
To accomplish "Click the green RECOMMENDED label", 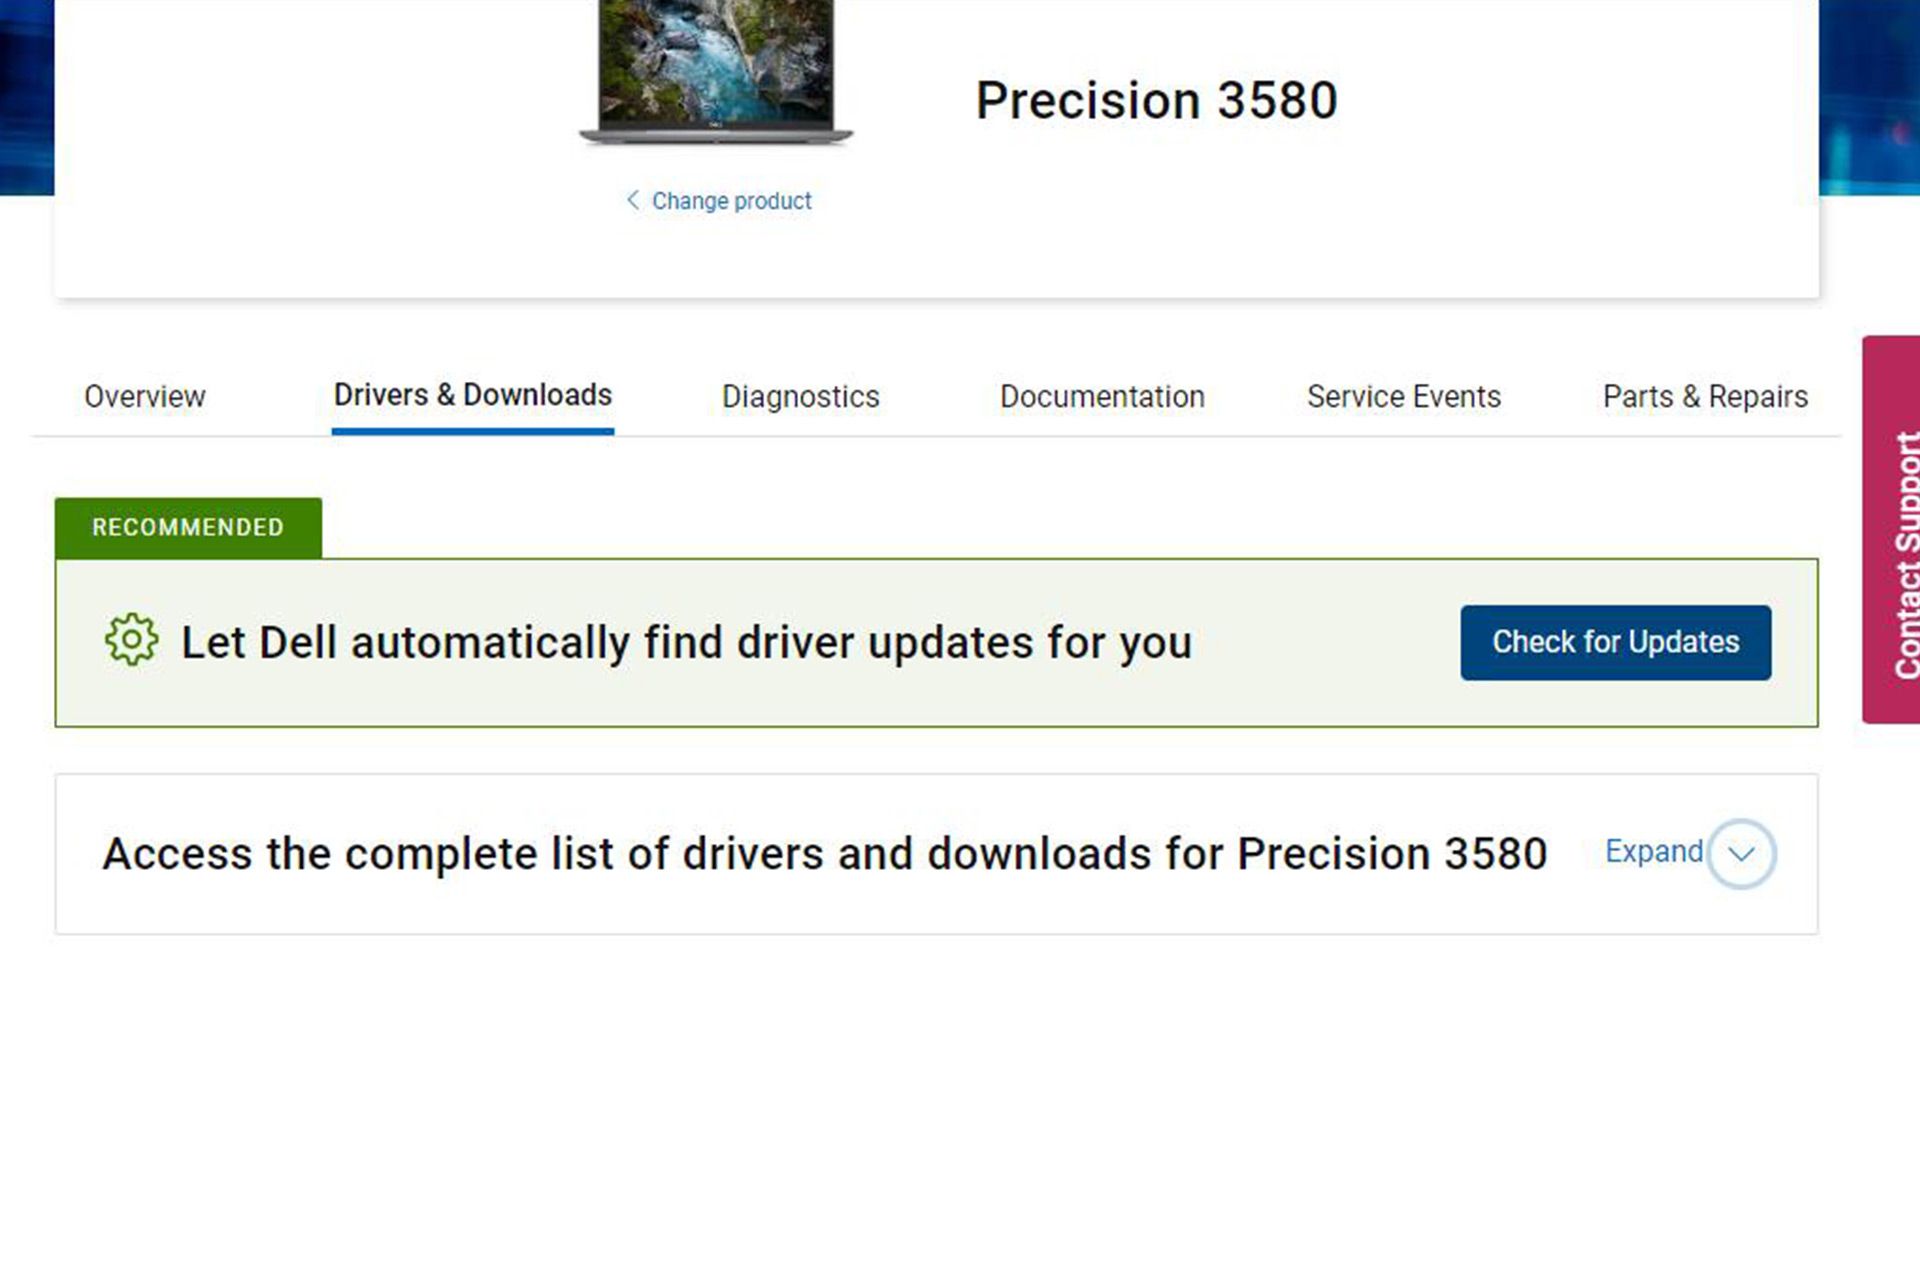I will pos(188,527).
